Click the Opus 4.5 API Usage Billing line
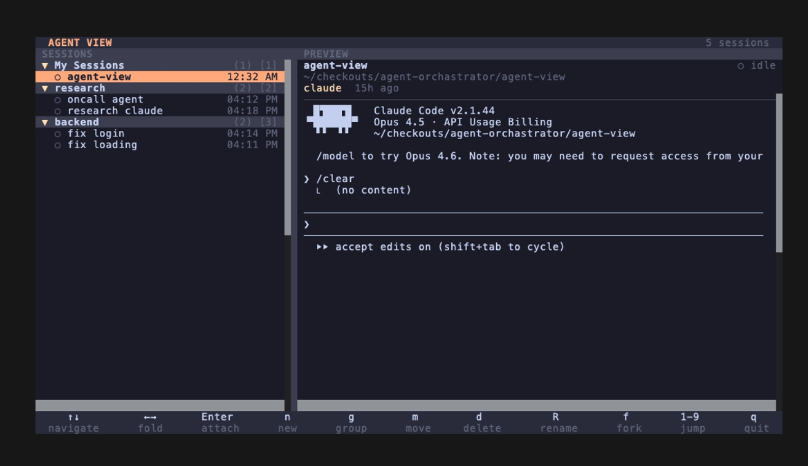 coord(463,122)
